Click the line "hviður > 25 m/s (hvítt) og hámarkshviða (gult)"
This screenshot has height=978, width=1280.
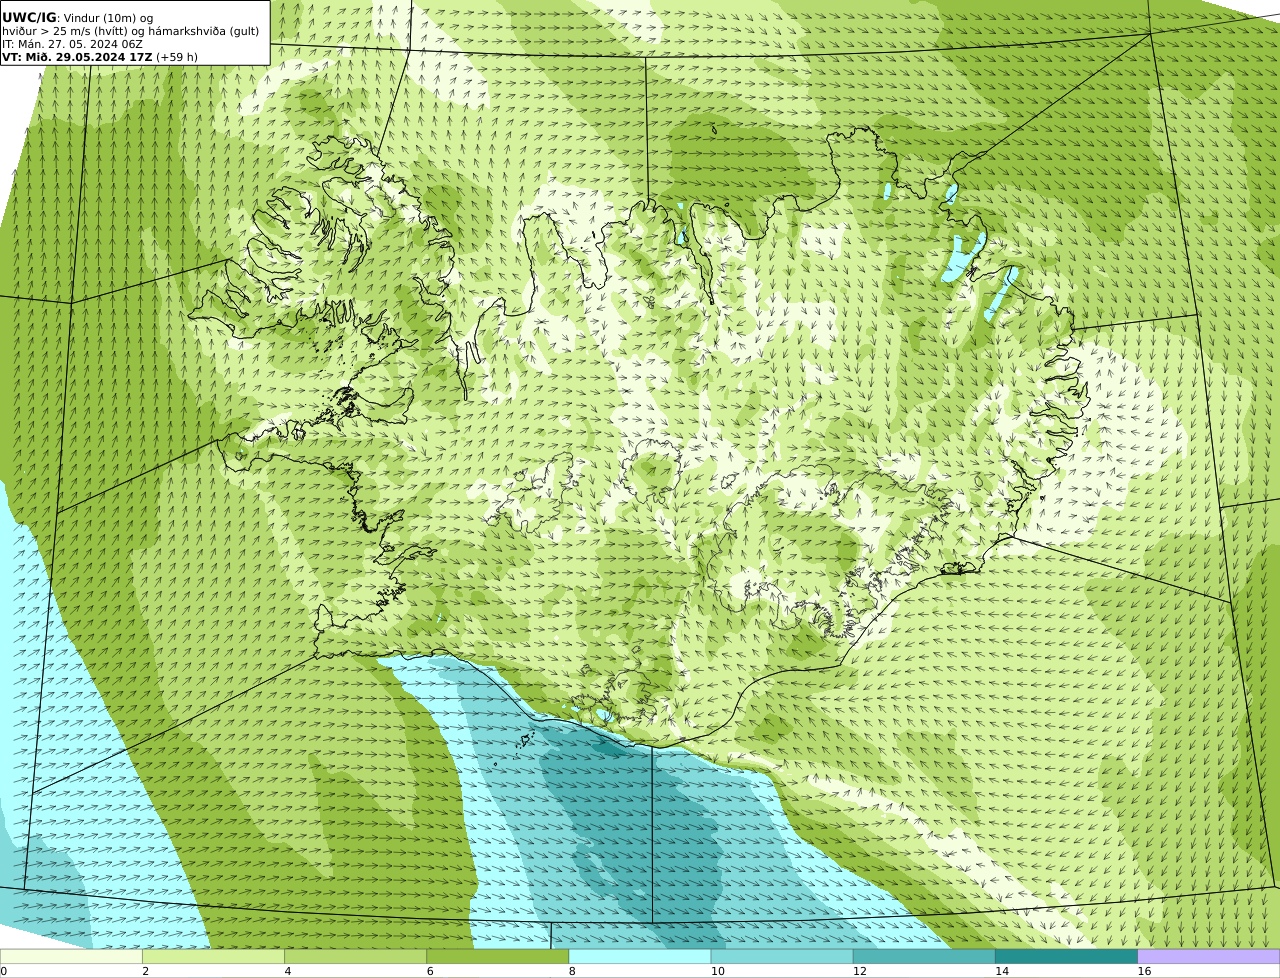point(130,31)
